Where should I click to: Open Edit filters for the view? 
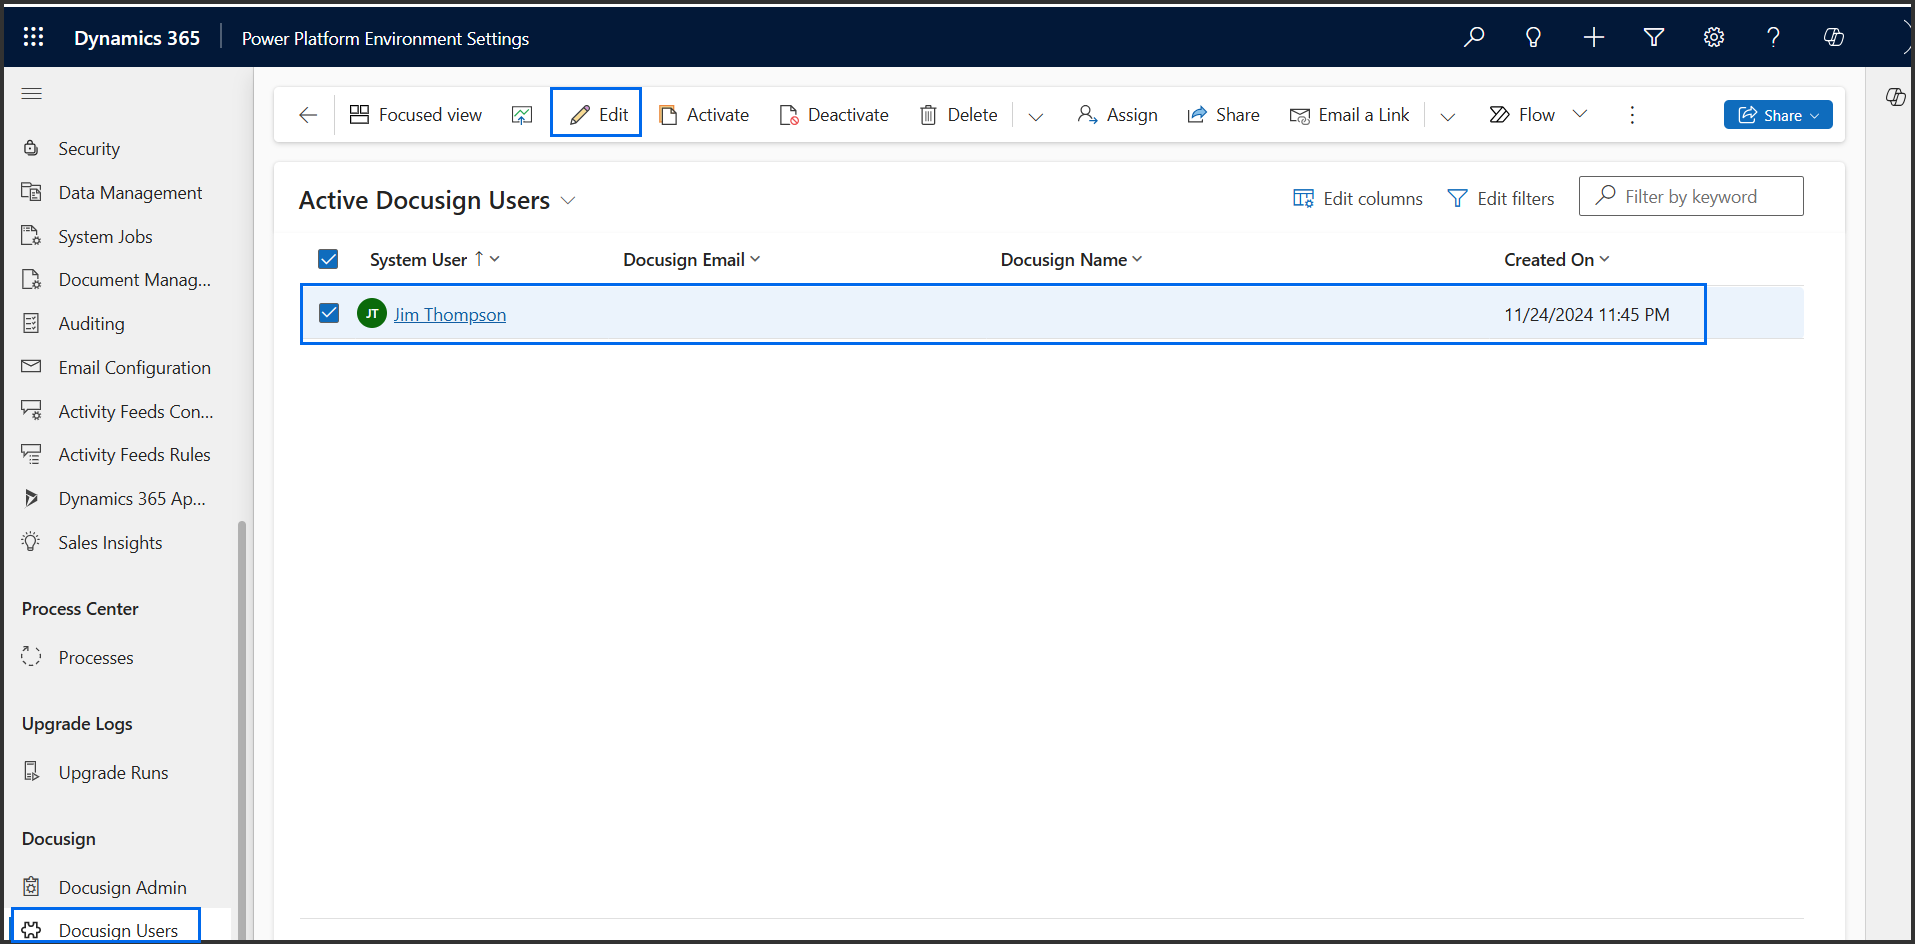1501,197
